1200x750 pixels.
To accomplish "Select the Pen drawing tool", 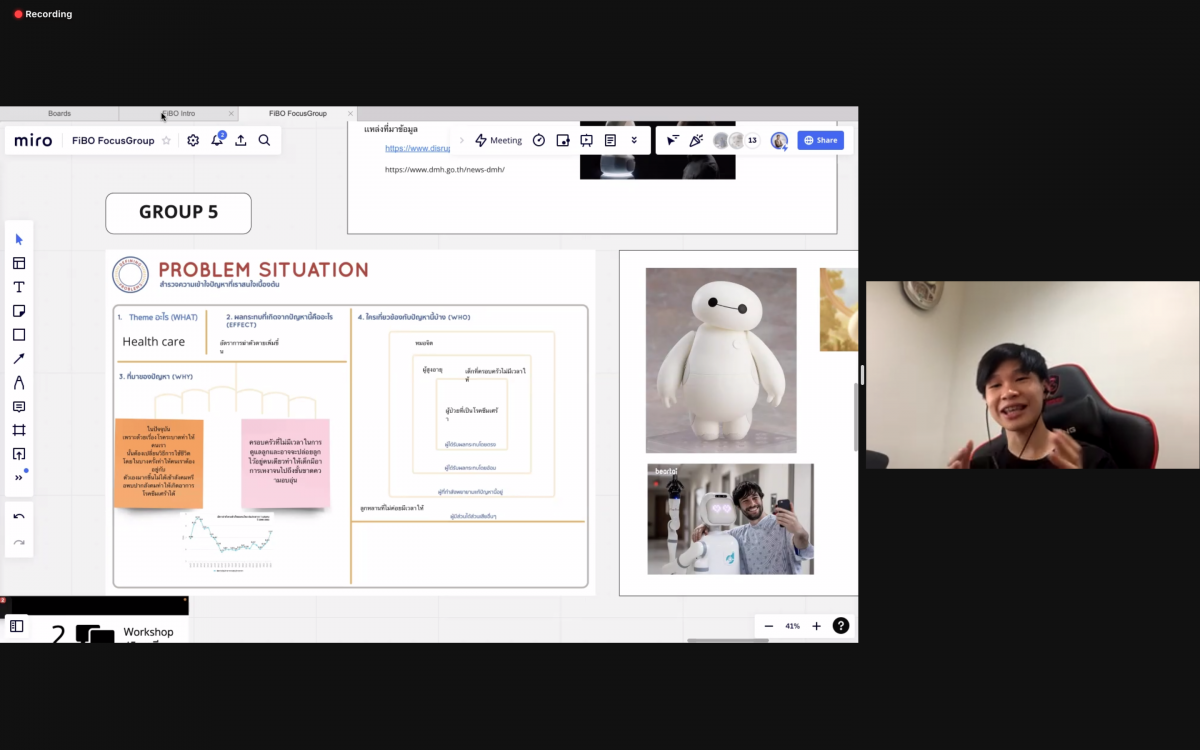I will click(18, 383).
